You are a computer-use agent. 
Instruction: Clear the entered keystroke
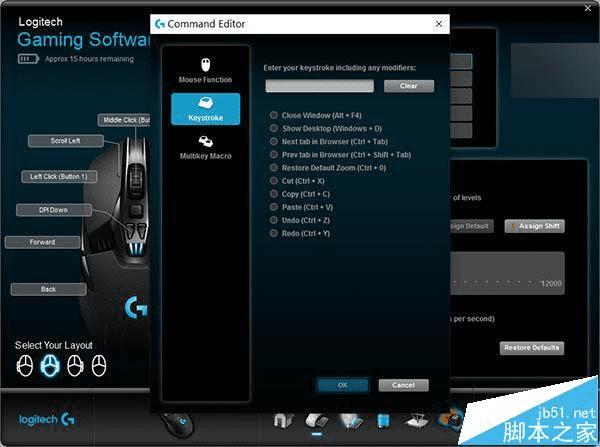(x=409, y=86)
